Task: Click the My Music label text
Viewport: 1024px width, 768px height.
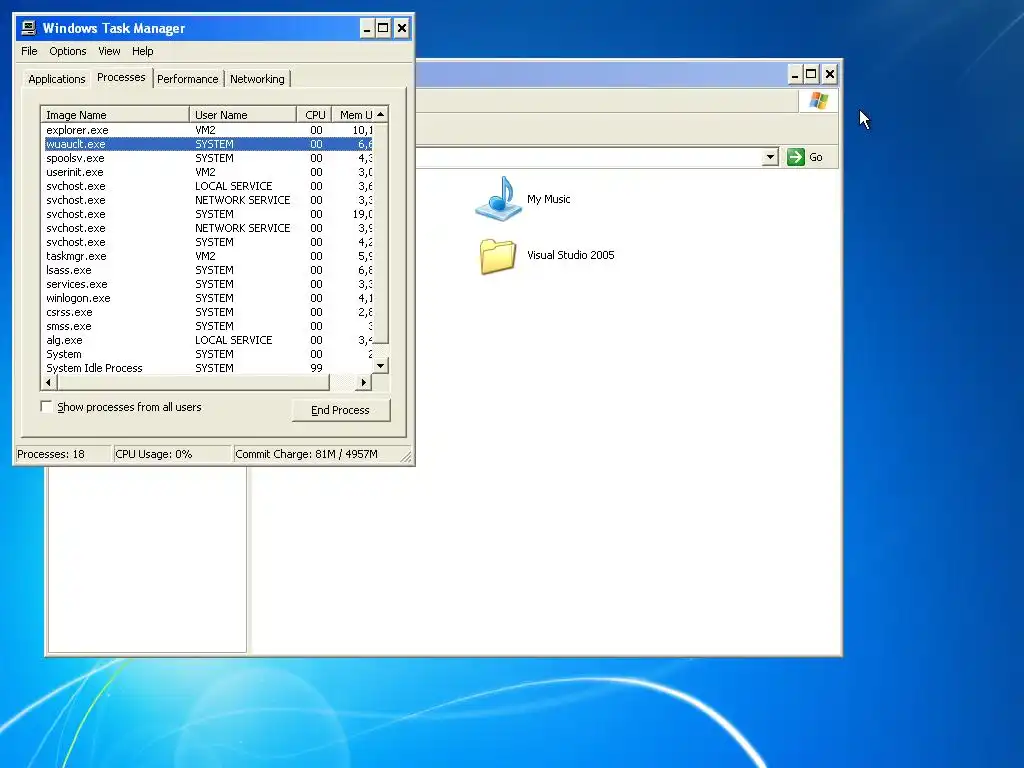Action: (x=549, y=199)
